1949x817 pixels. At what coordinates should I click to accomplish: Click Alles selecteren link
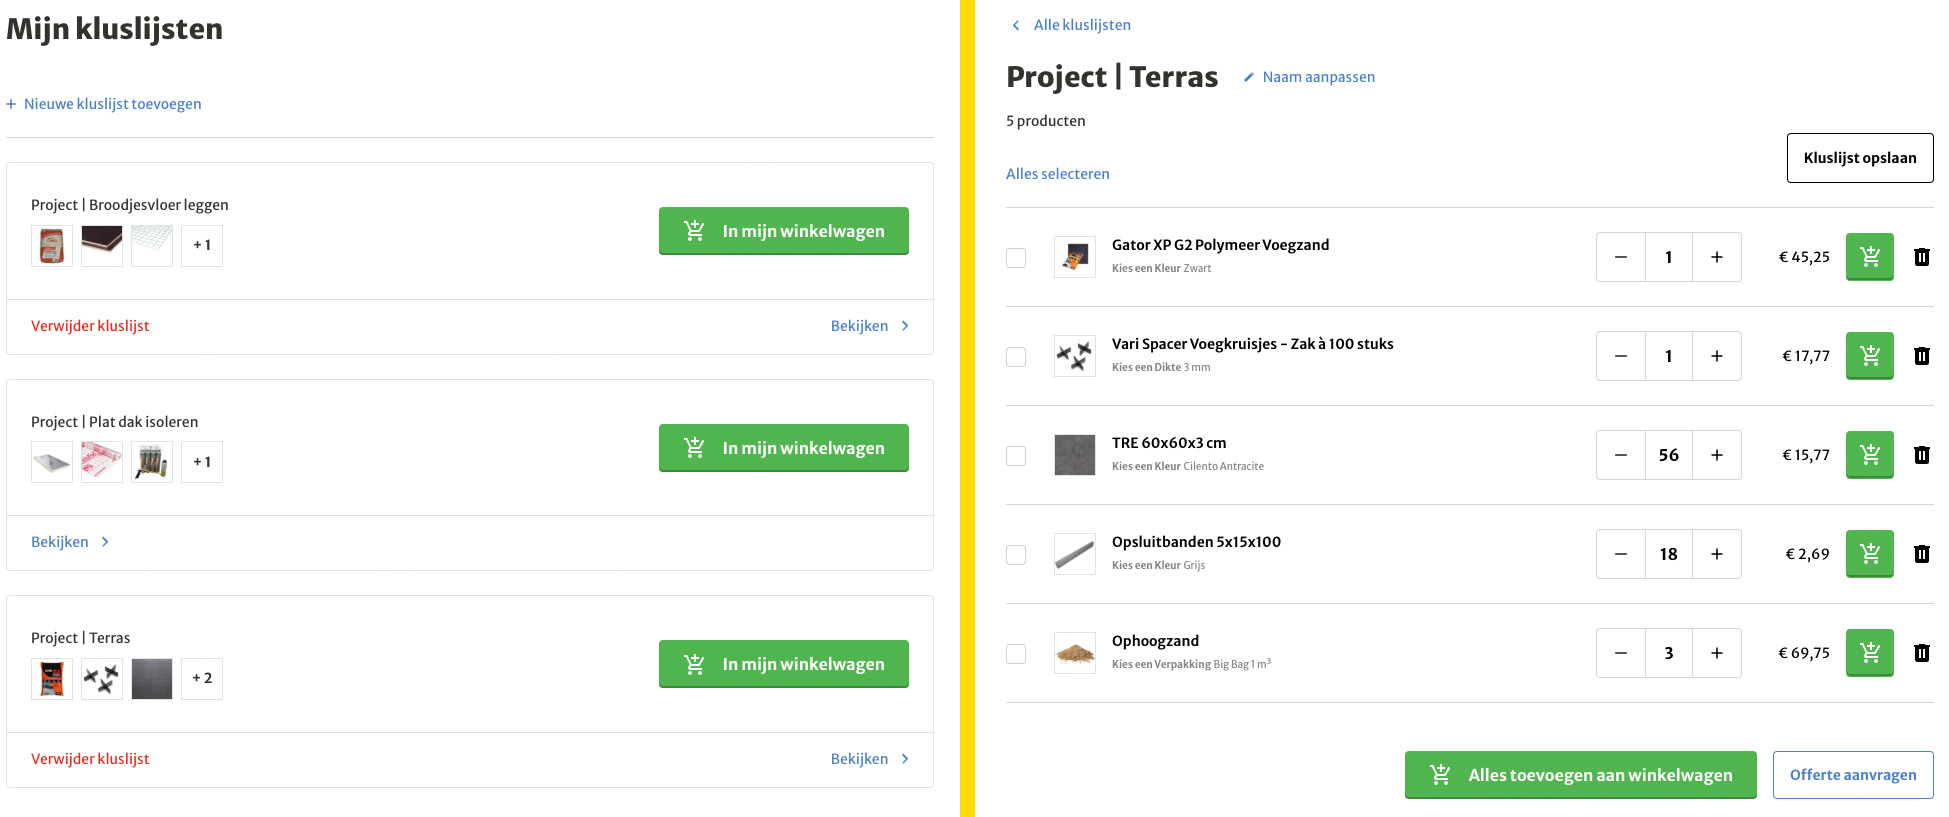tap(1057, 174)
